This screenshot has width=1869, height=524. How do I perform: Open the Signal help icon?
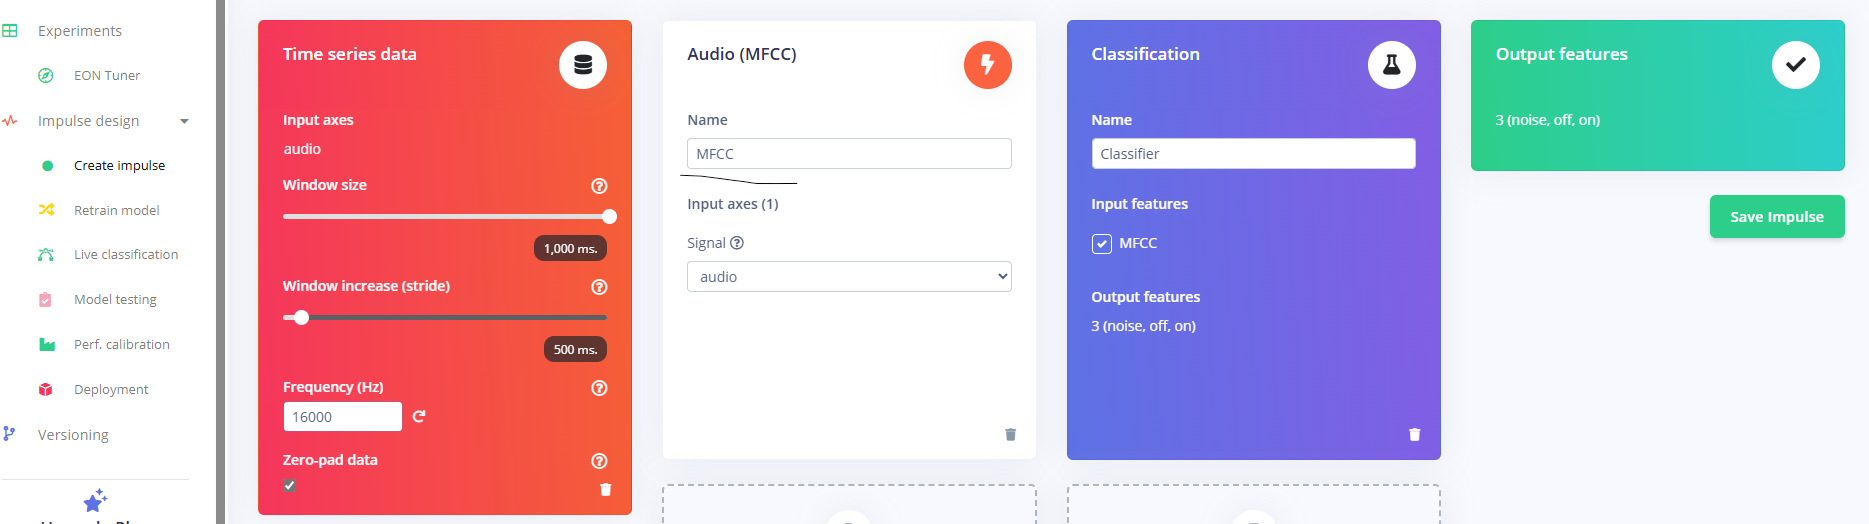(737, 243)
